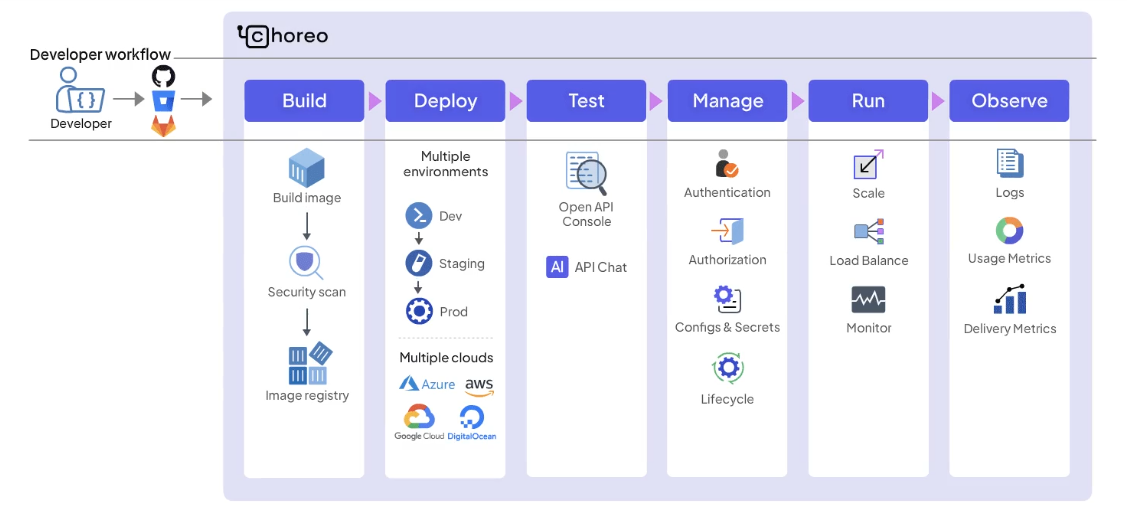Viewport: 1127px width, 513px height.
Task: Click the DigitalOcean logo
Action: click(472, 422)
